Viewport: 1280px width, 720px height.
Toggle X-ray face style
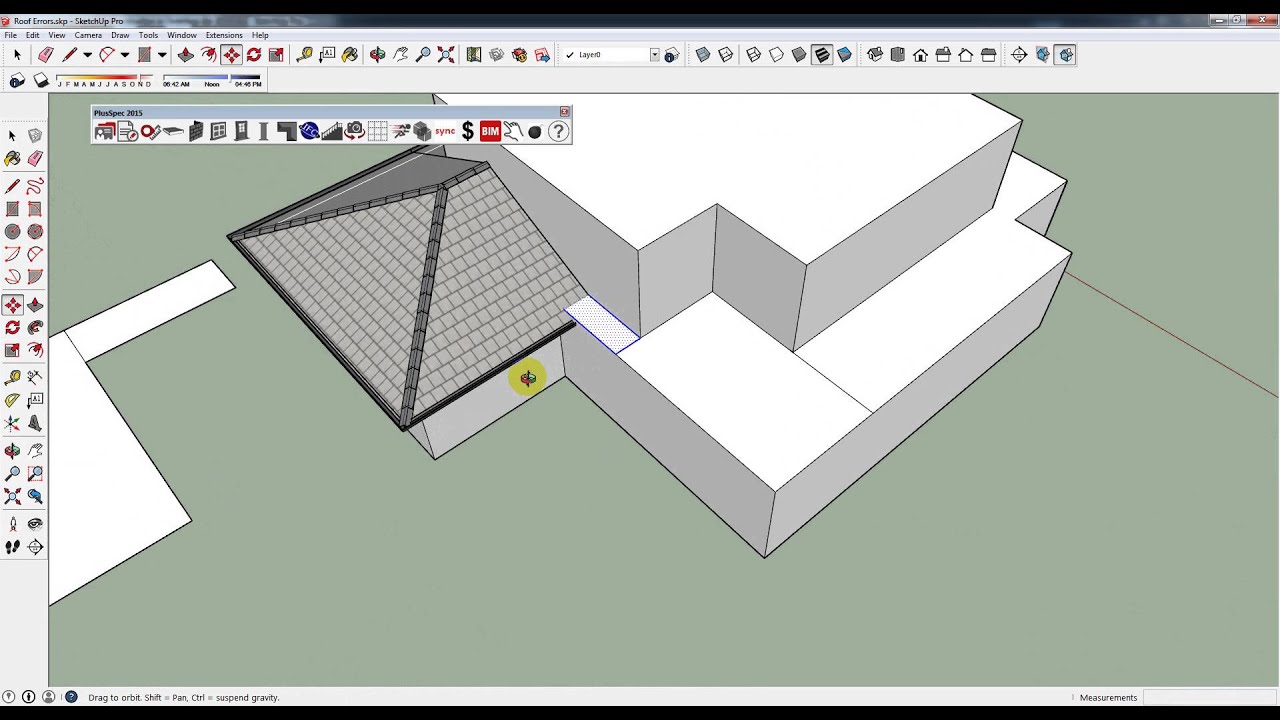pos(703,55)
